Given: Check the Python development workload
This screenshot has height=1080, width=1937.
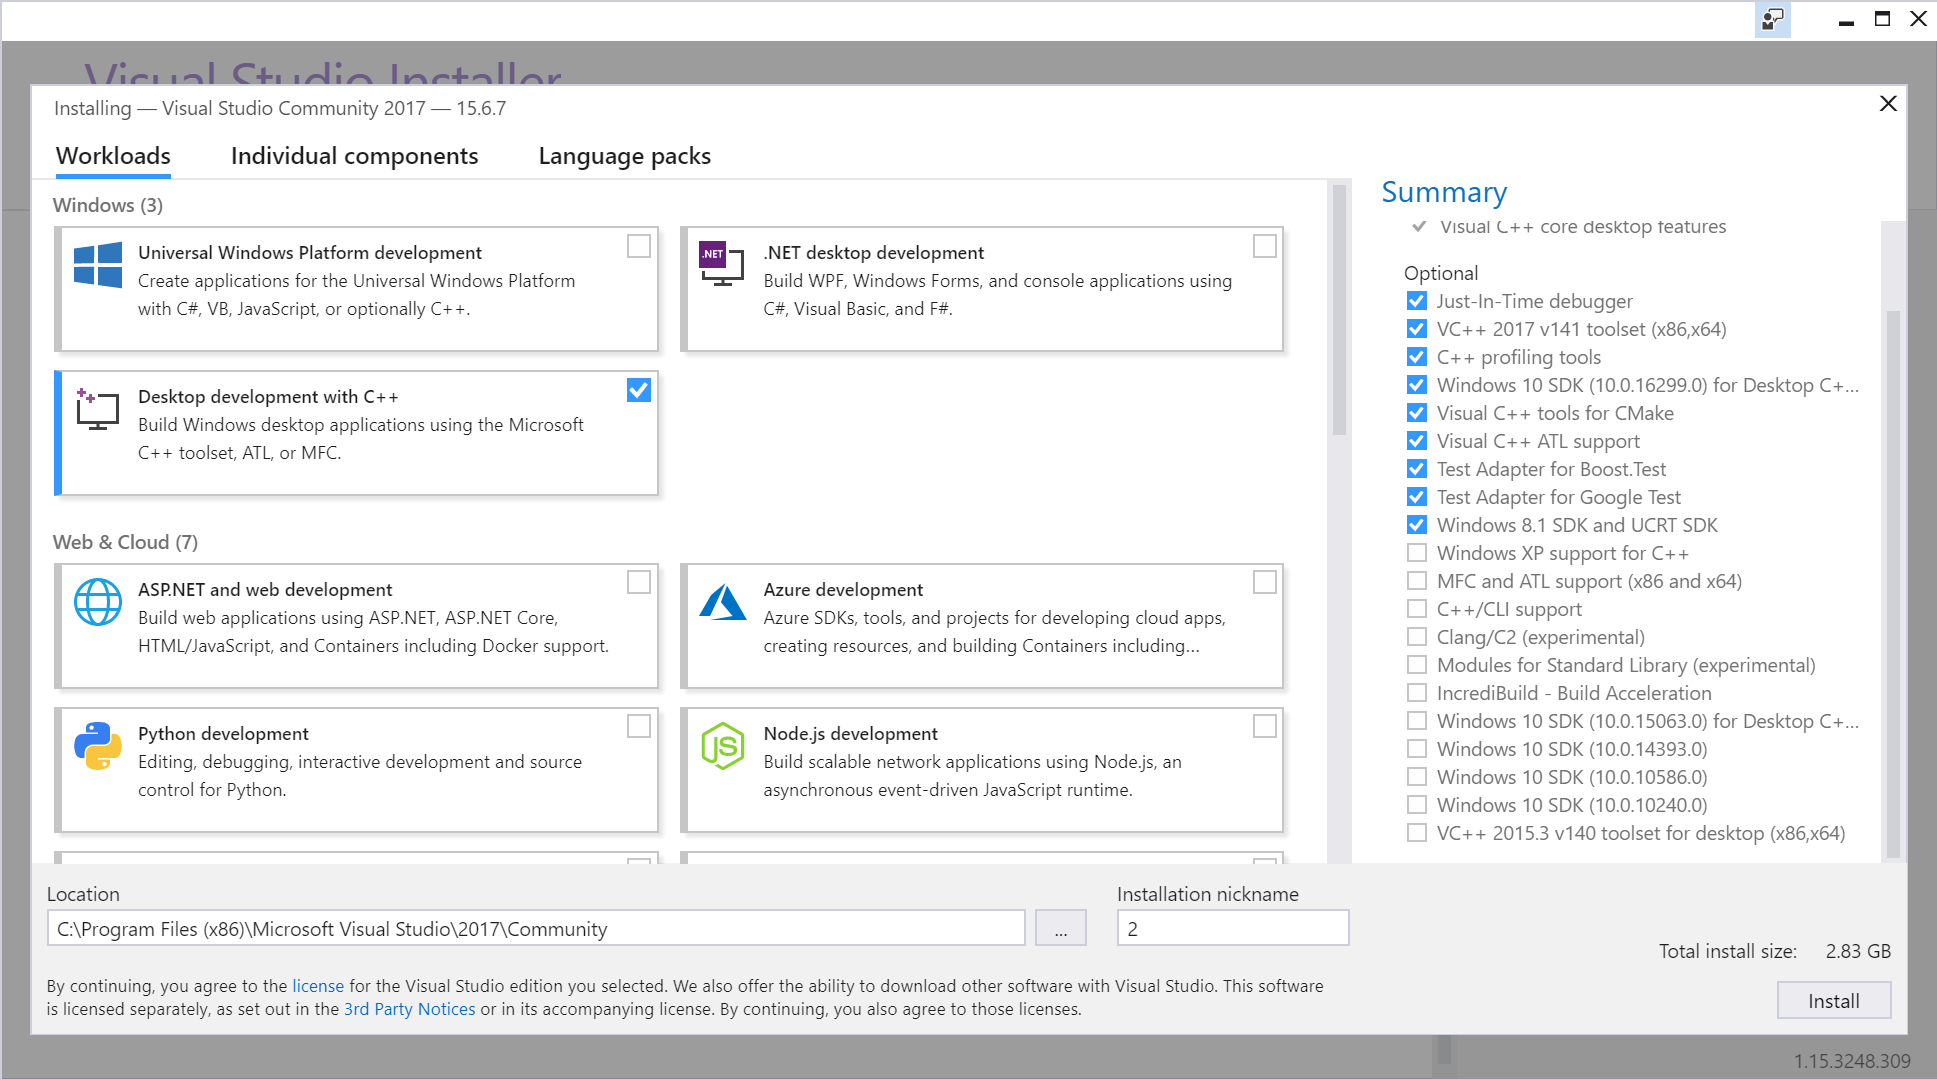Looking at the screenshot, I should coord(639,726).
